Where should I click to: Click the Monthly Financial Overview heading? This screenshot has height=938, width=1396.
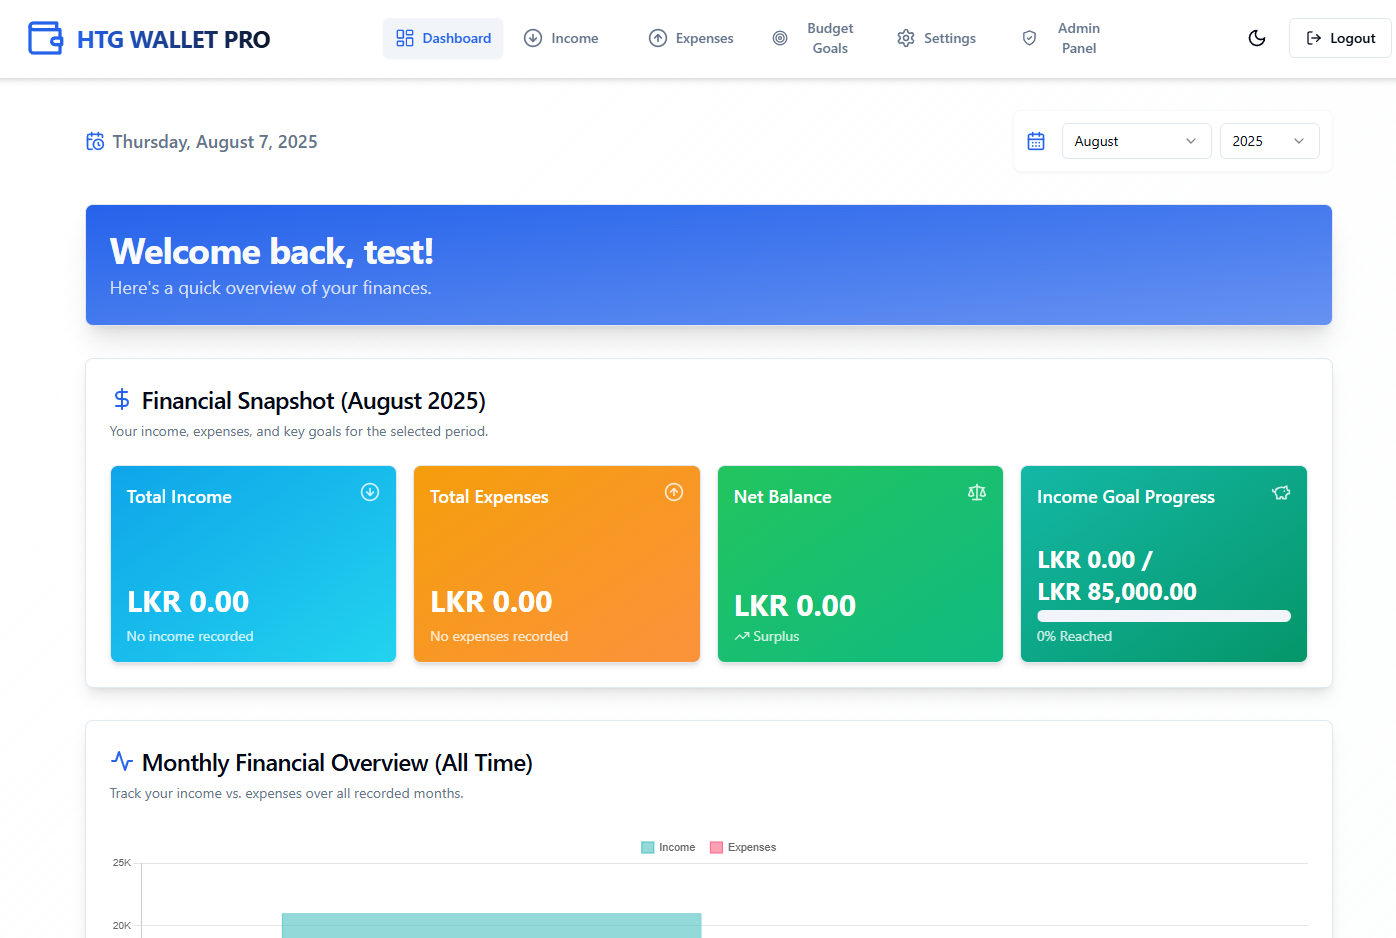(337, 763)
